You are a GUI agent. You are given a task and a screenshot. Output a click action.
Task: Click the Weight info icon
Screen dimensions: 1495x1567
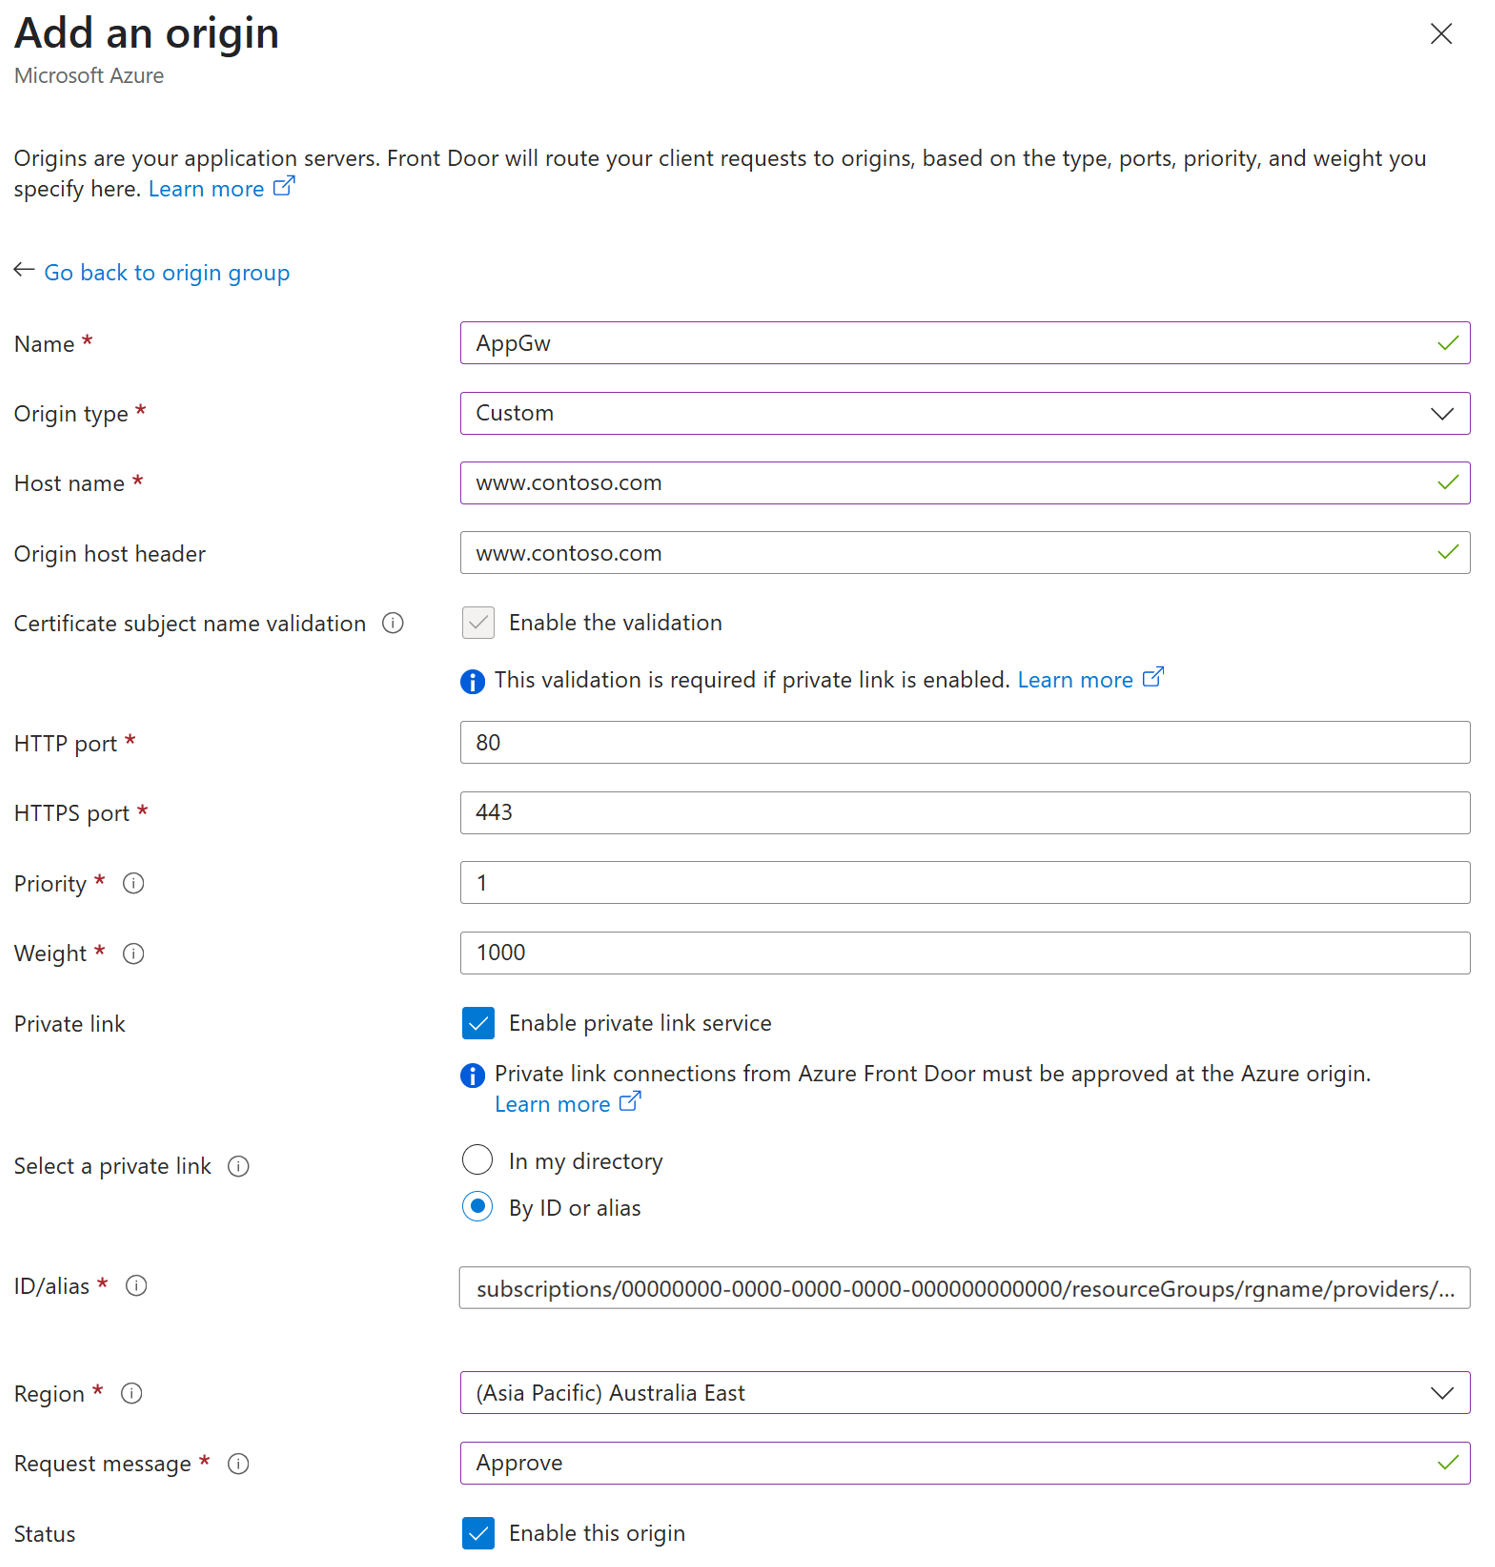click(x=133, y=954)
